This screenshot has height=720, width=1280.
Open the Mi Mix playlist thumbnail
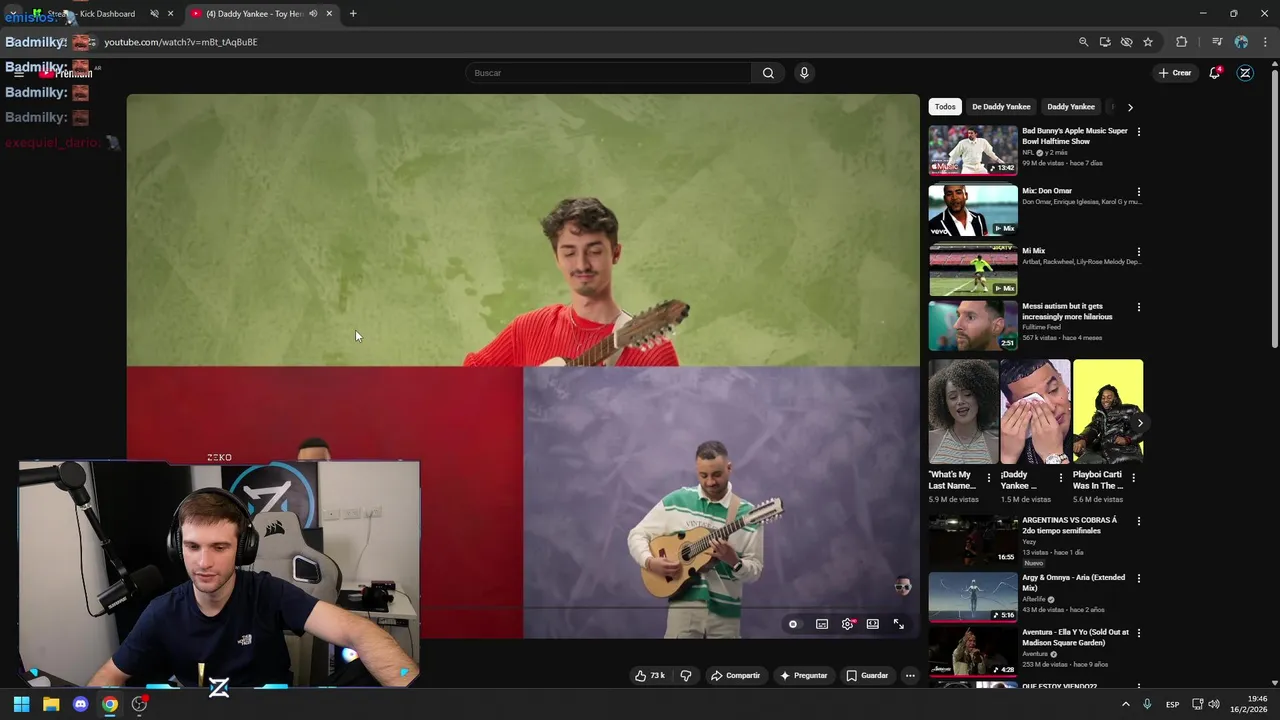click(x=973, y=270)
